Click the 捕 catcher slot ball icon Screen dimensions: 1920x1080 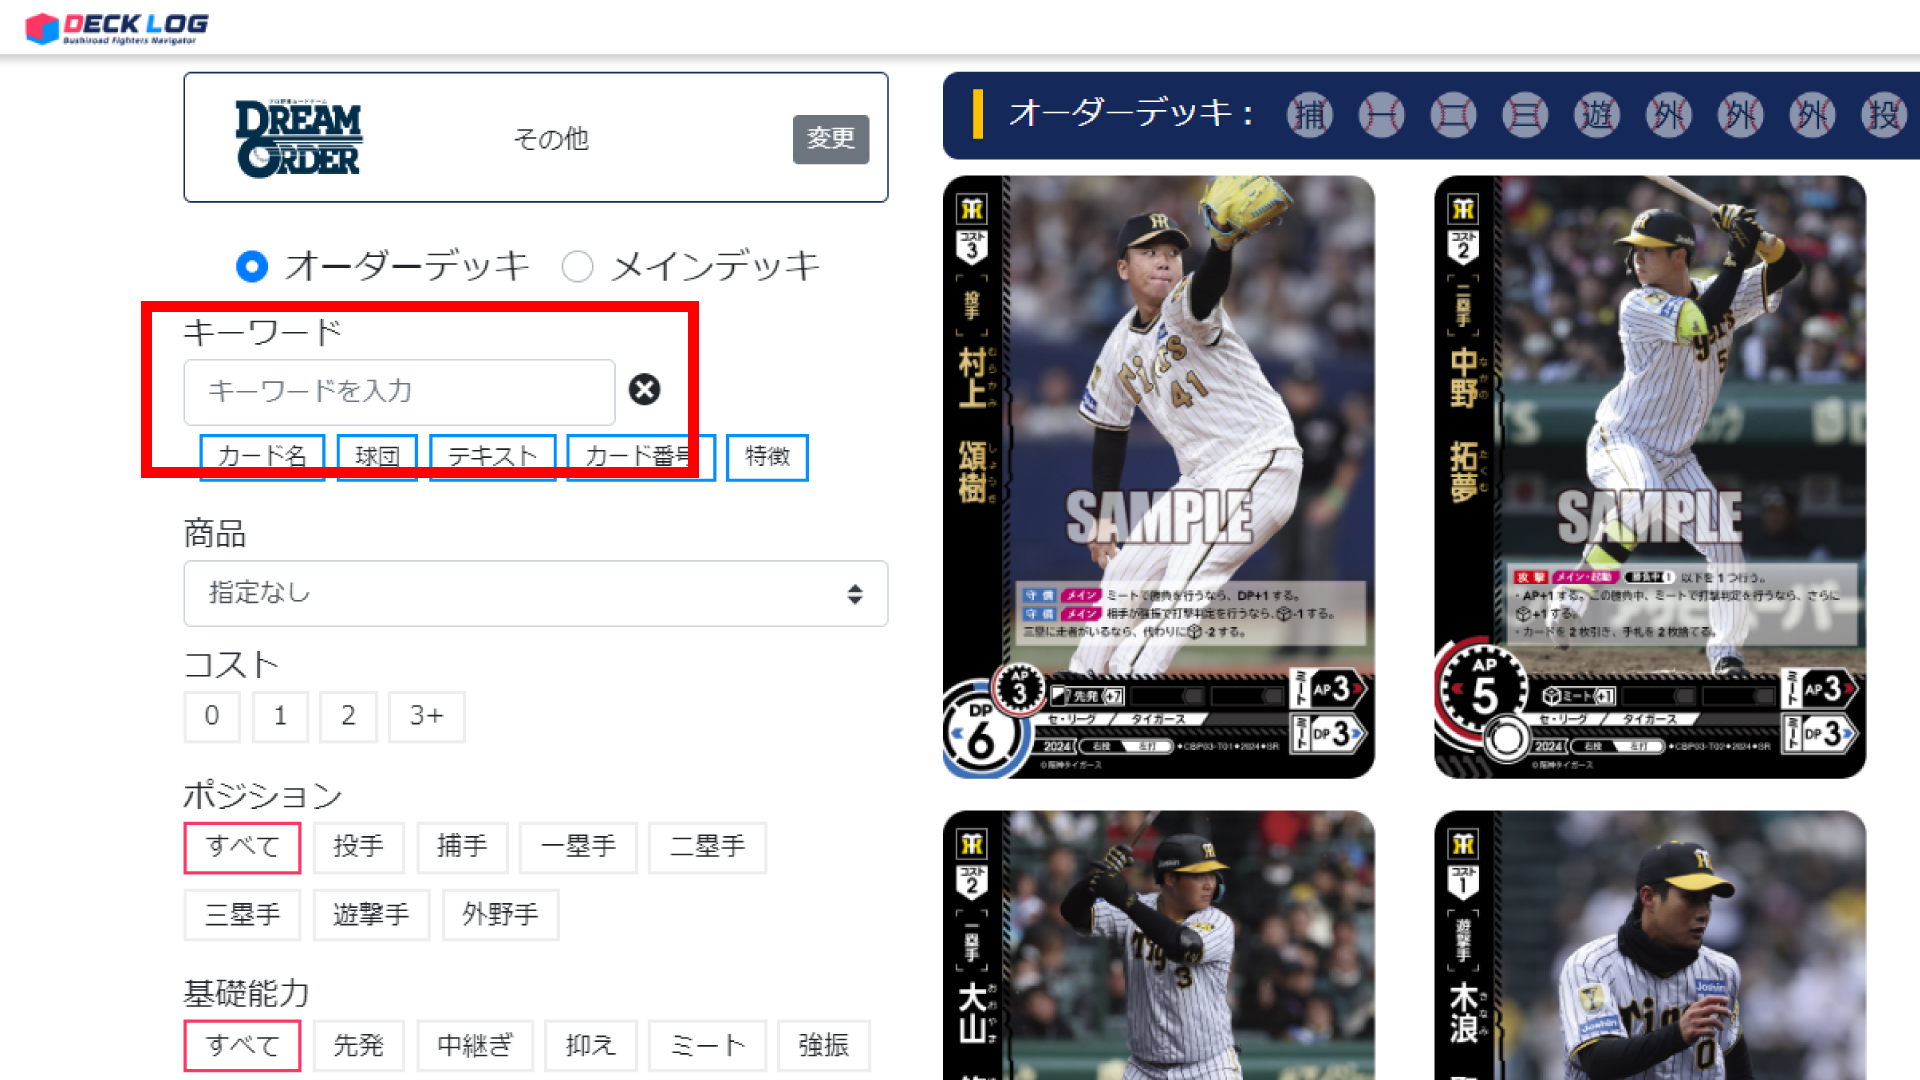(x=1309, y=115)
